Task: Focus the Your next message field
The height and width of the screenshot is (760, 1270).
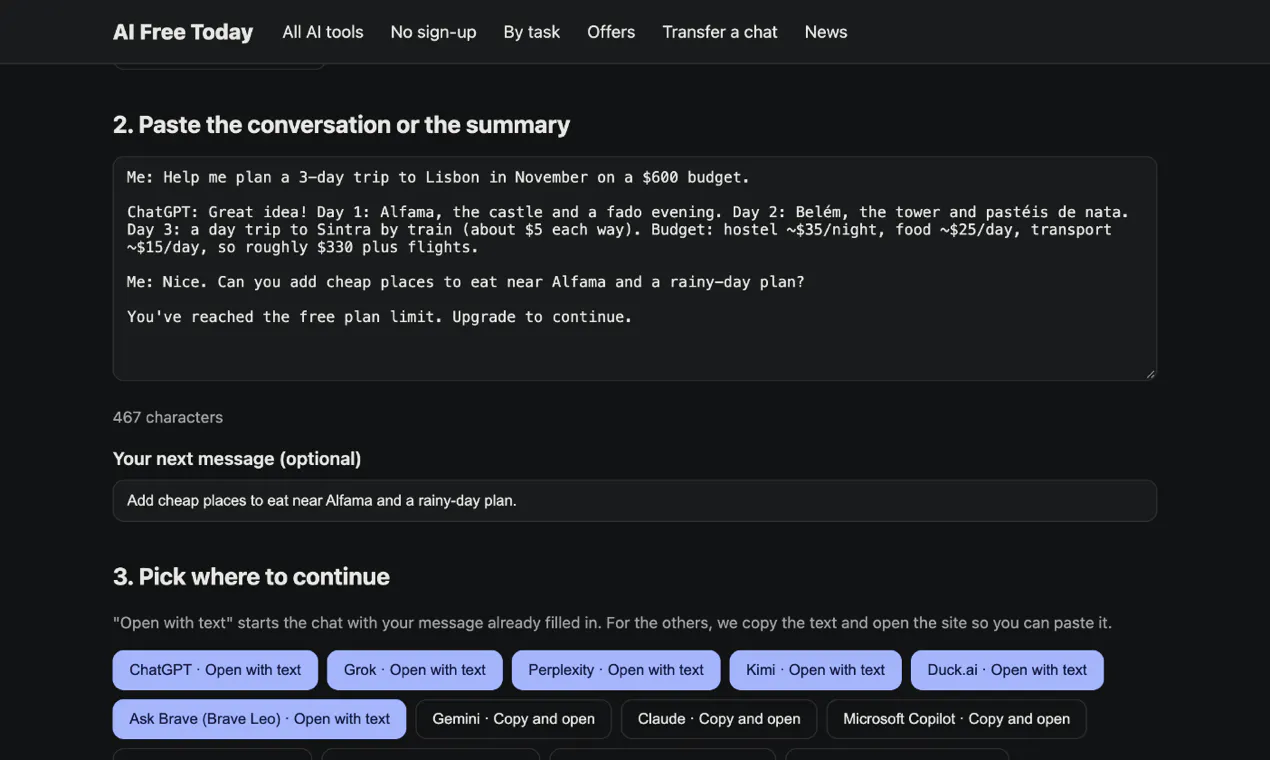Action: coord(635,500)
